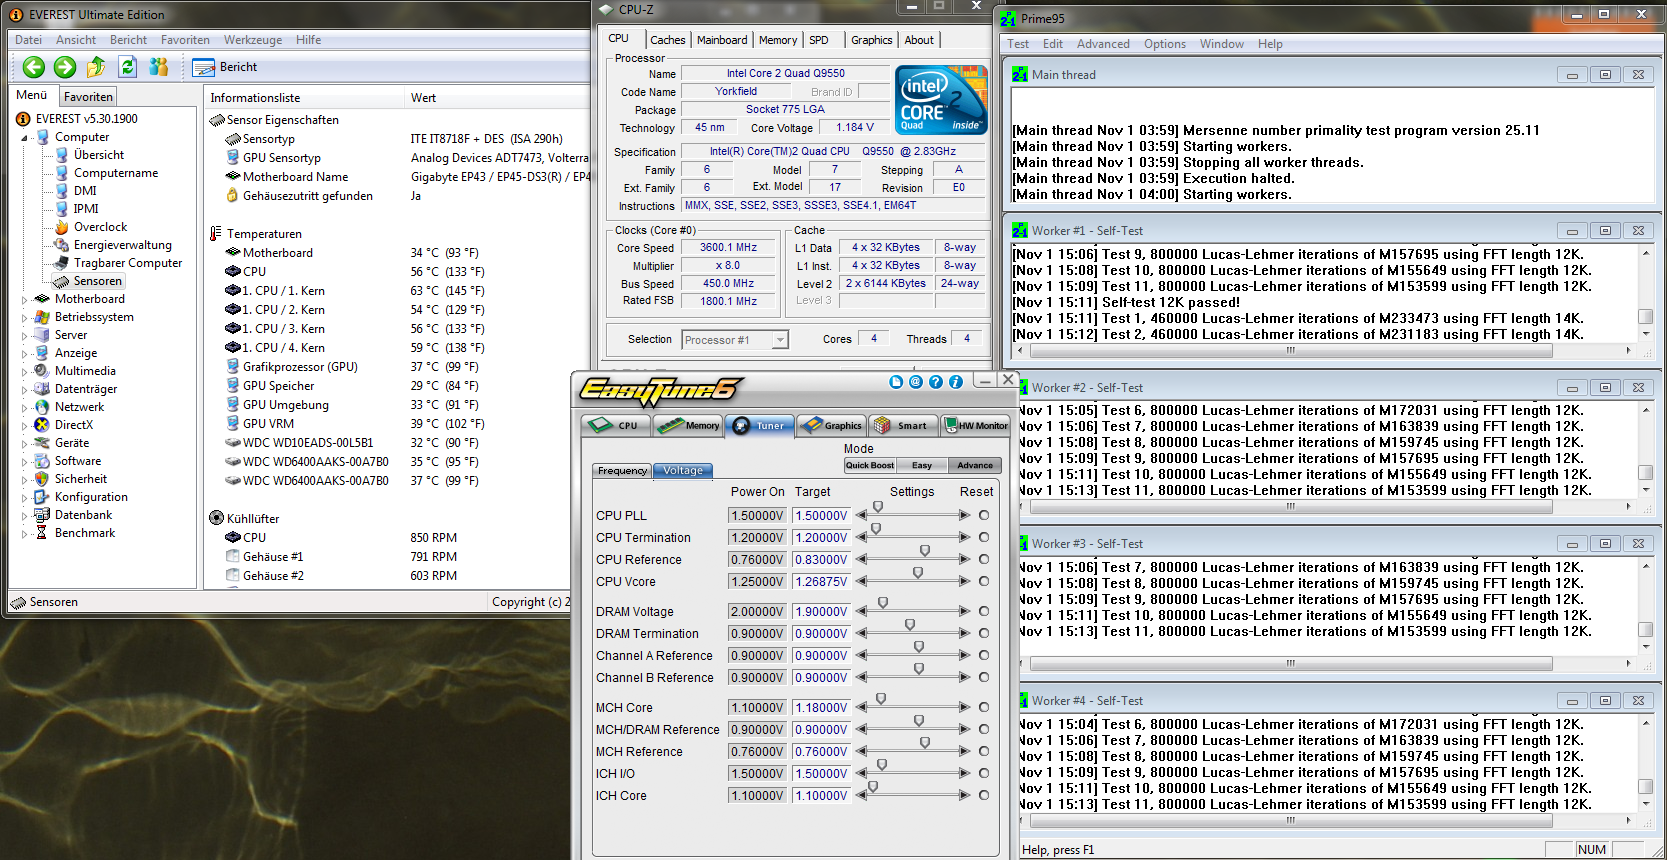Open the Advanced menu in Prime95
The width and height of the screenshot is (1667, 860).
(x=1103, y=44)
